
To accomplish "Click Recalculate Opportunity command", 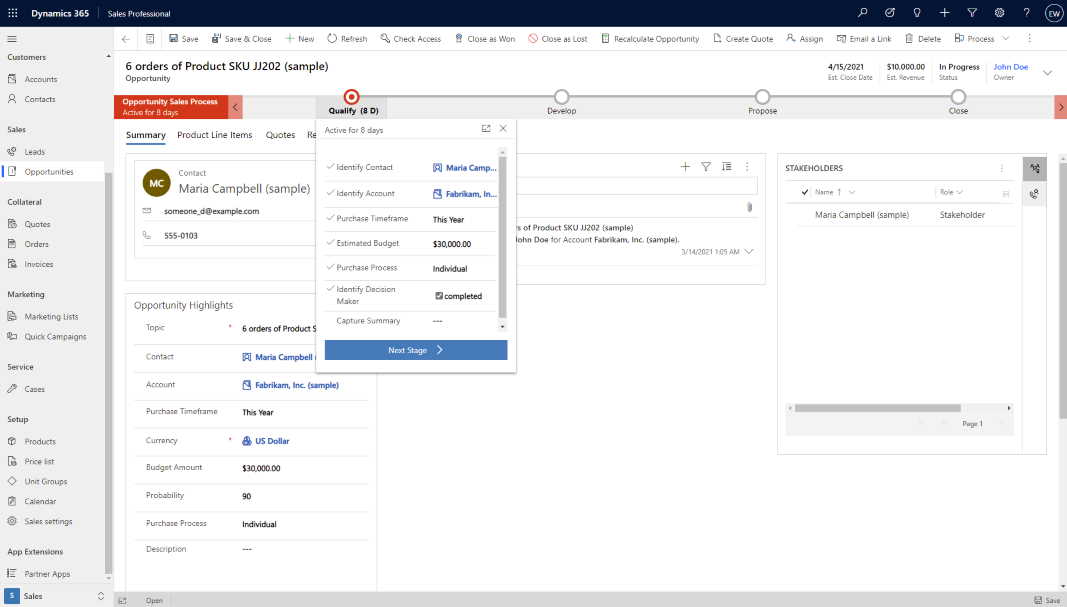I will [650, 39].
